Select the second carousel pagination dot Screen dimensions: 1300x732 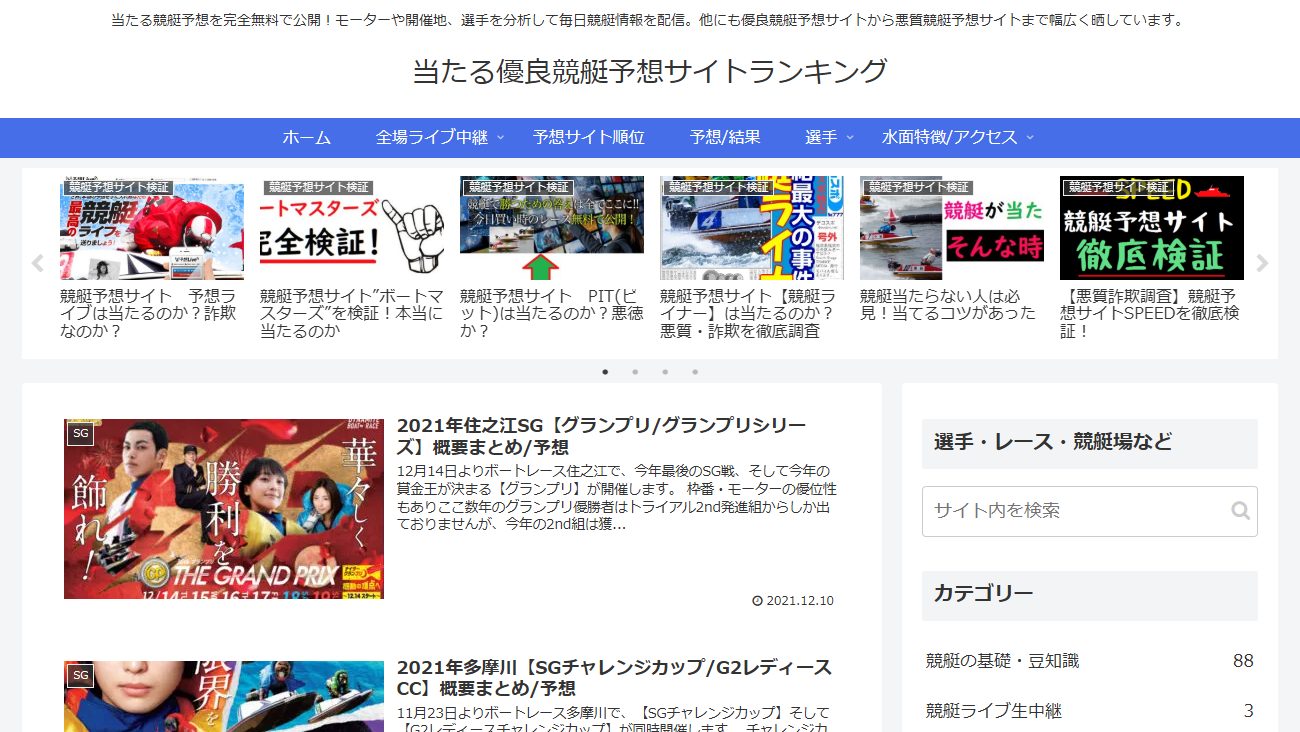tap(635, 372)
